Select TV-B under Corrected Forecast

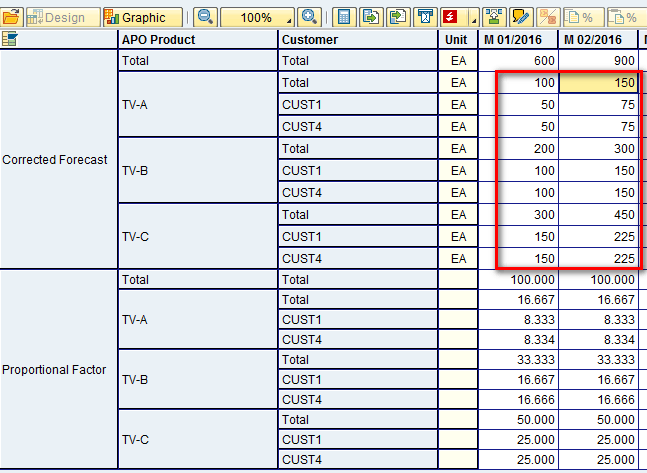(198, 170)
